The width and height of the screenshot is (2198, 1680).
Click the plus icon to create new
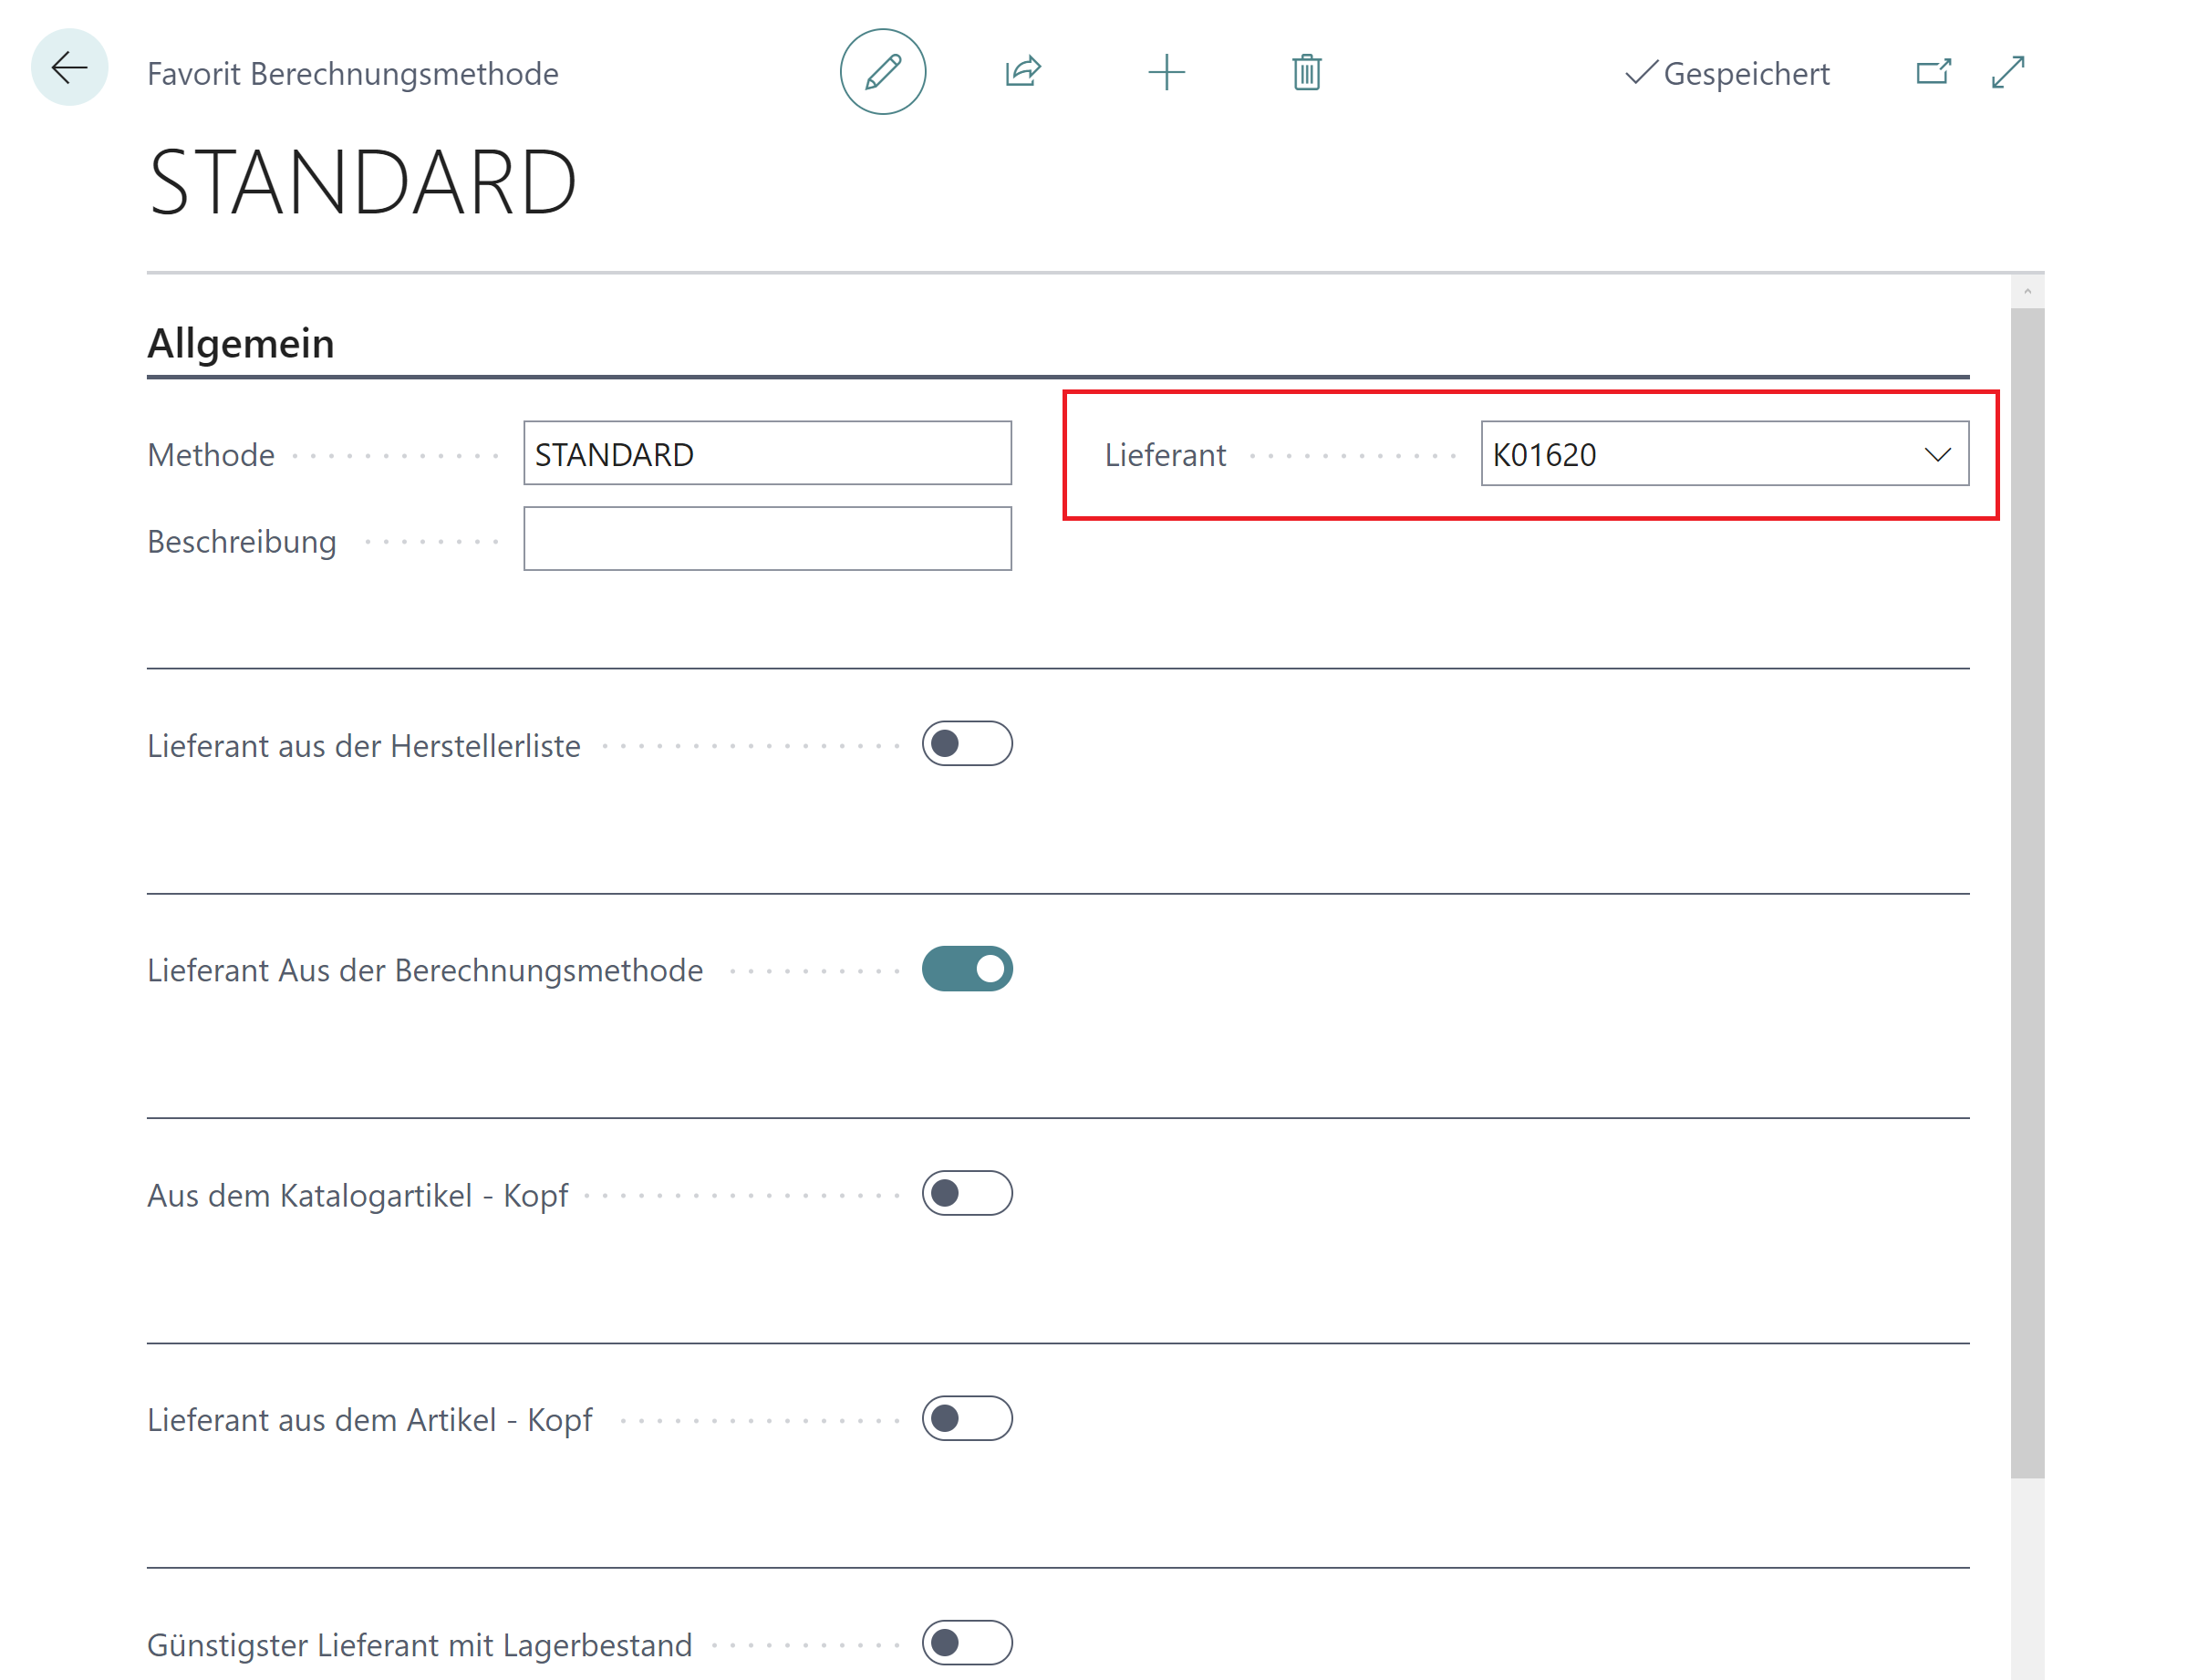point(1166,72)
